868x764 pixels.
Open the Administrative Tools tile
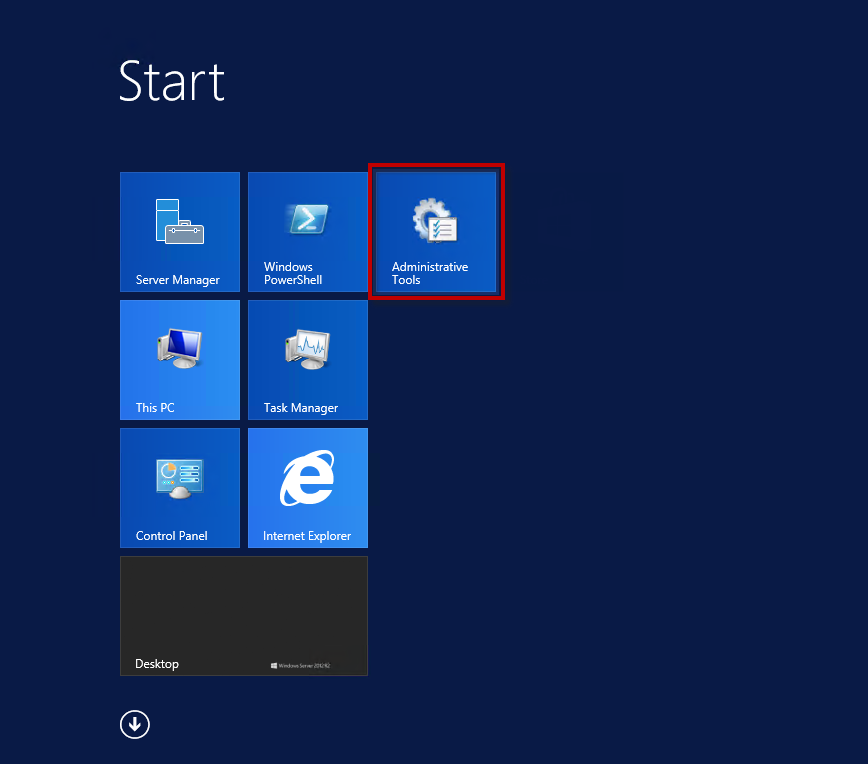coord(436,232)
